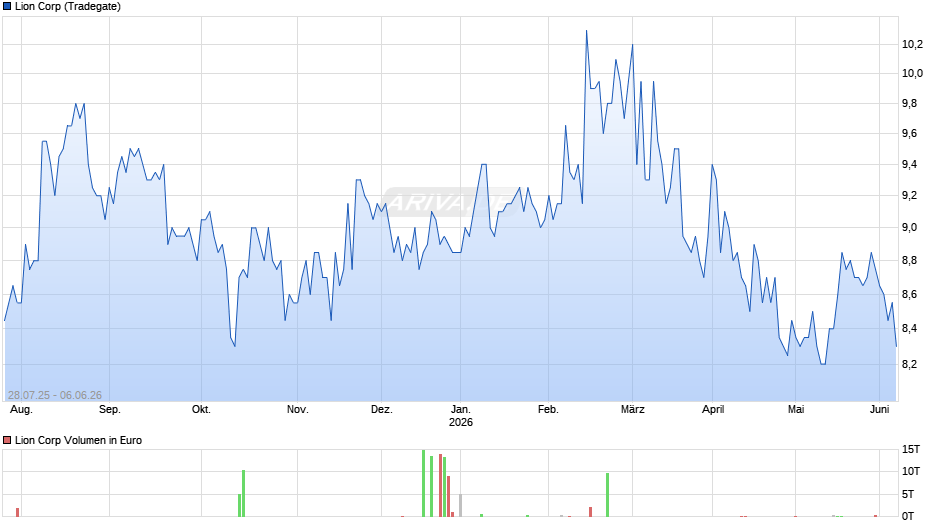Click the date range '28.07.25 - 06.06.26'
Screen dimensions: 940x526
click(55, 395)
